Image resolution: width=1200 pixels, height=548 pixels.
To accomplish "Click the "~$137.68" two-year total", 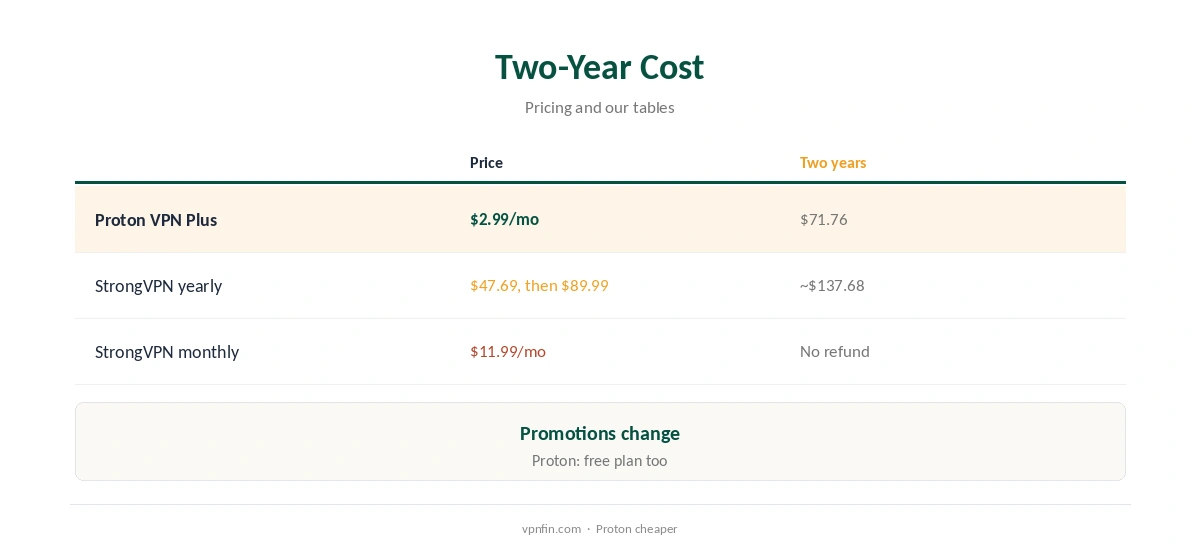I will point(832,285).
